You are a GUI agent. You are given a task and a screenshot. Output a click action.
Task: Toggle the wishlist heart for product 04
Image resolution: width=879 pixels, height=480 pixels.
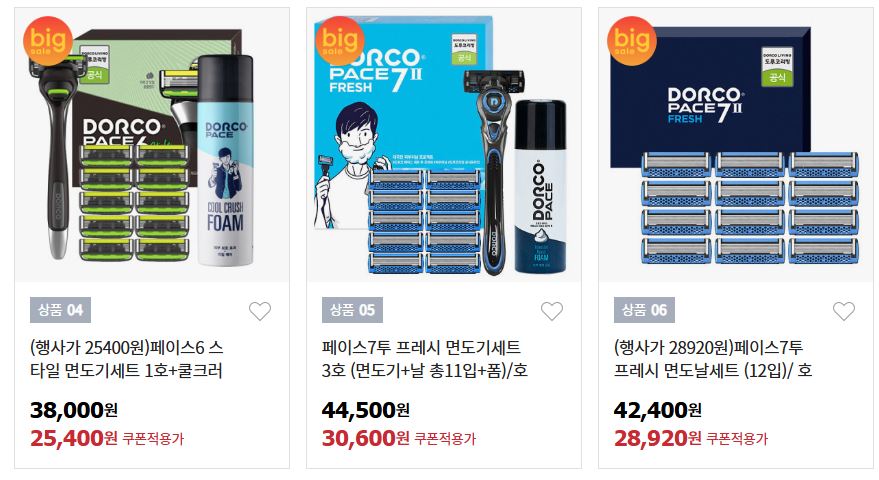click(x=260, y=311)
